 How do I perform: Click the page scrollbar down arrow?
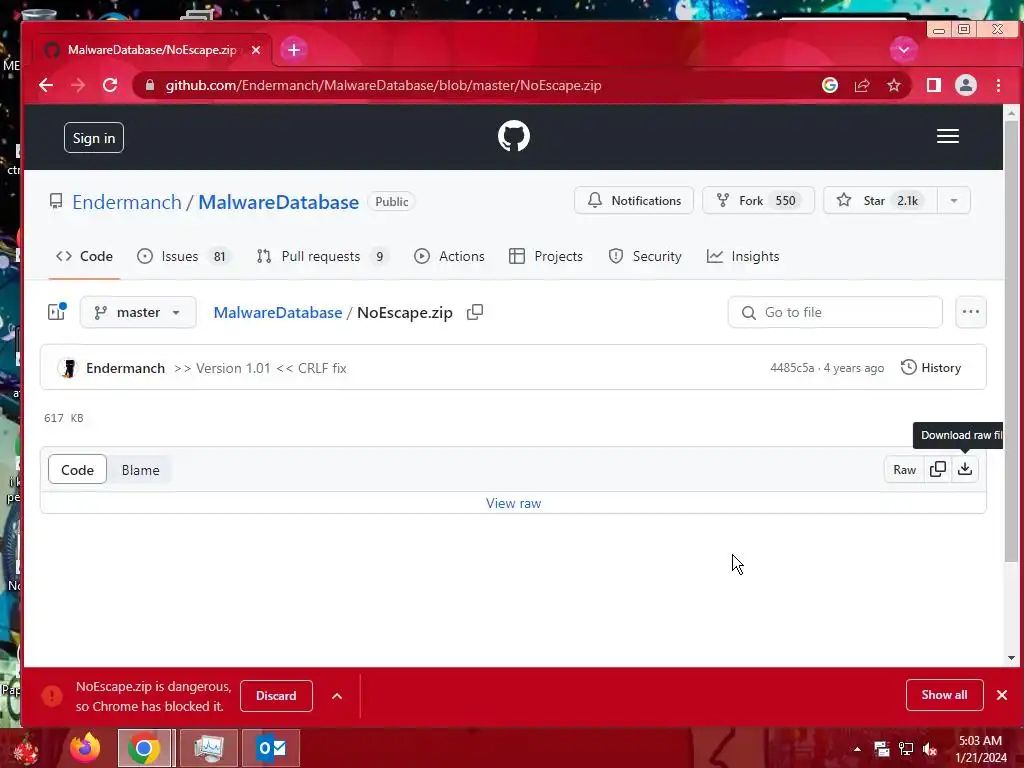pyautogui.click(x=1011, y=658)
